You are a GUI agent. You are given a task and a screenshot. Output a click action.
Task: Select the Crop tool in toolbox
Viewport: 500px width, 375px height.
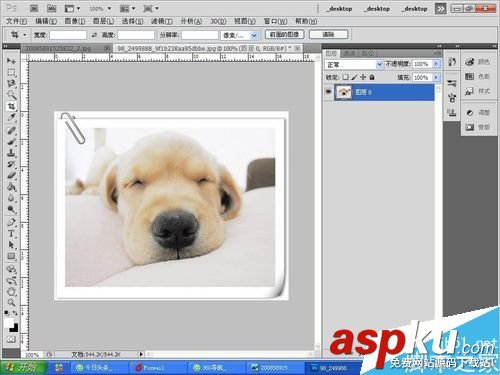click(11, 106)
